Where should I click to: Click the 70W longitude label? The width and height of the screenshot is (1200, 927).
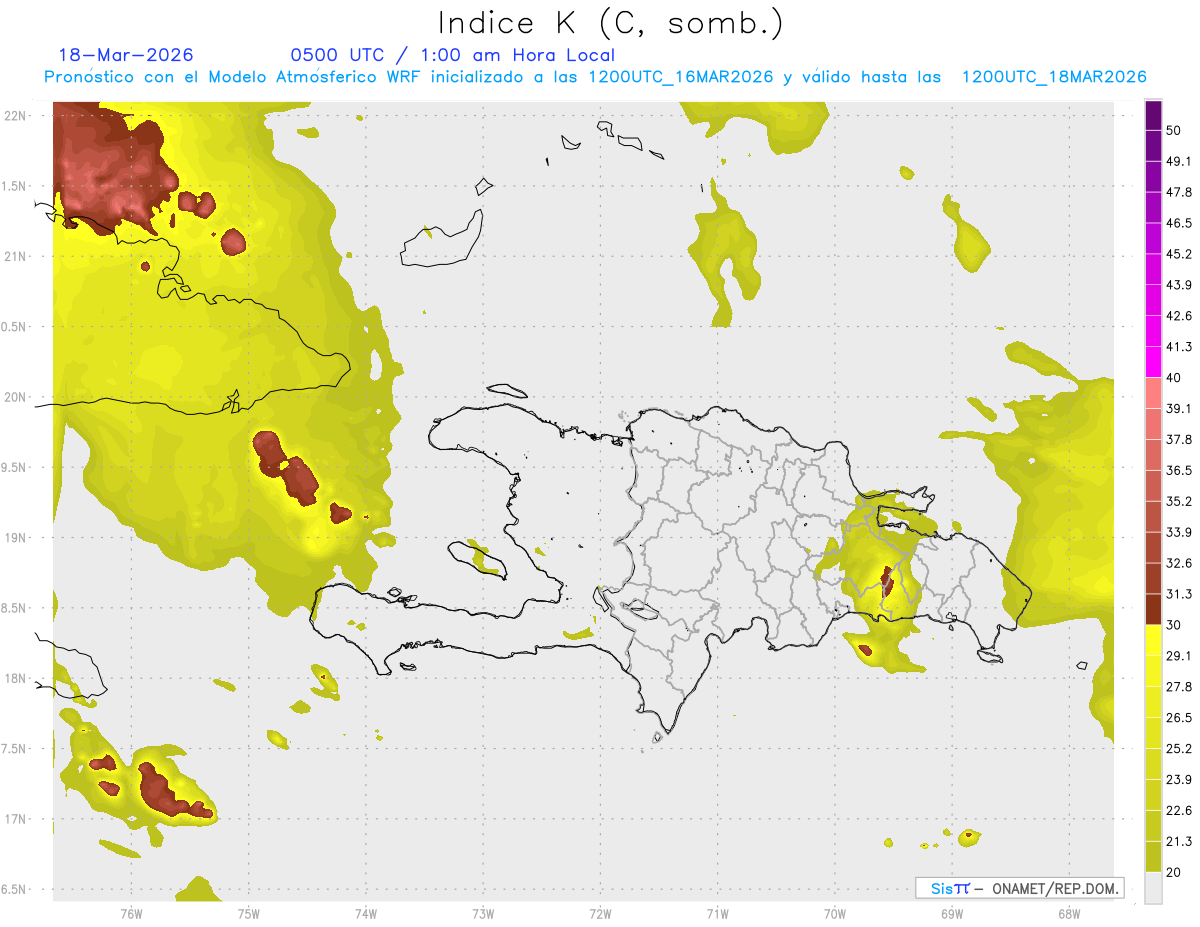pos(835,913)
